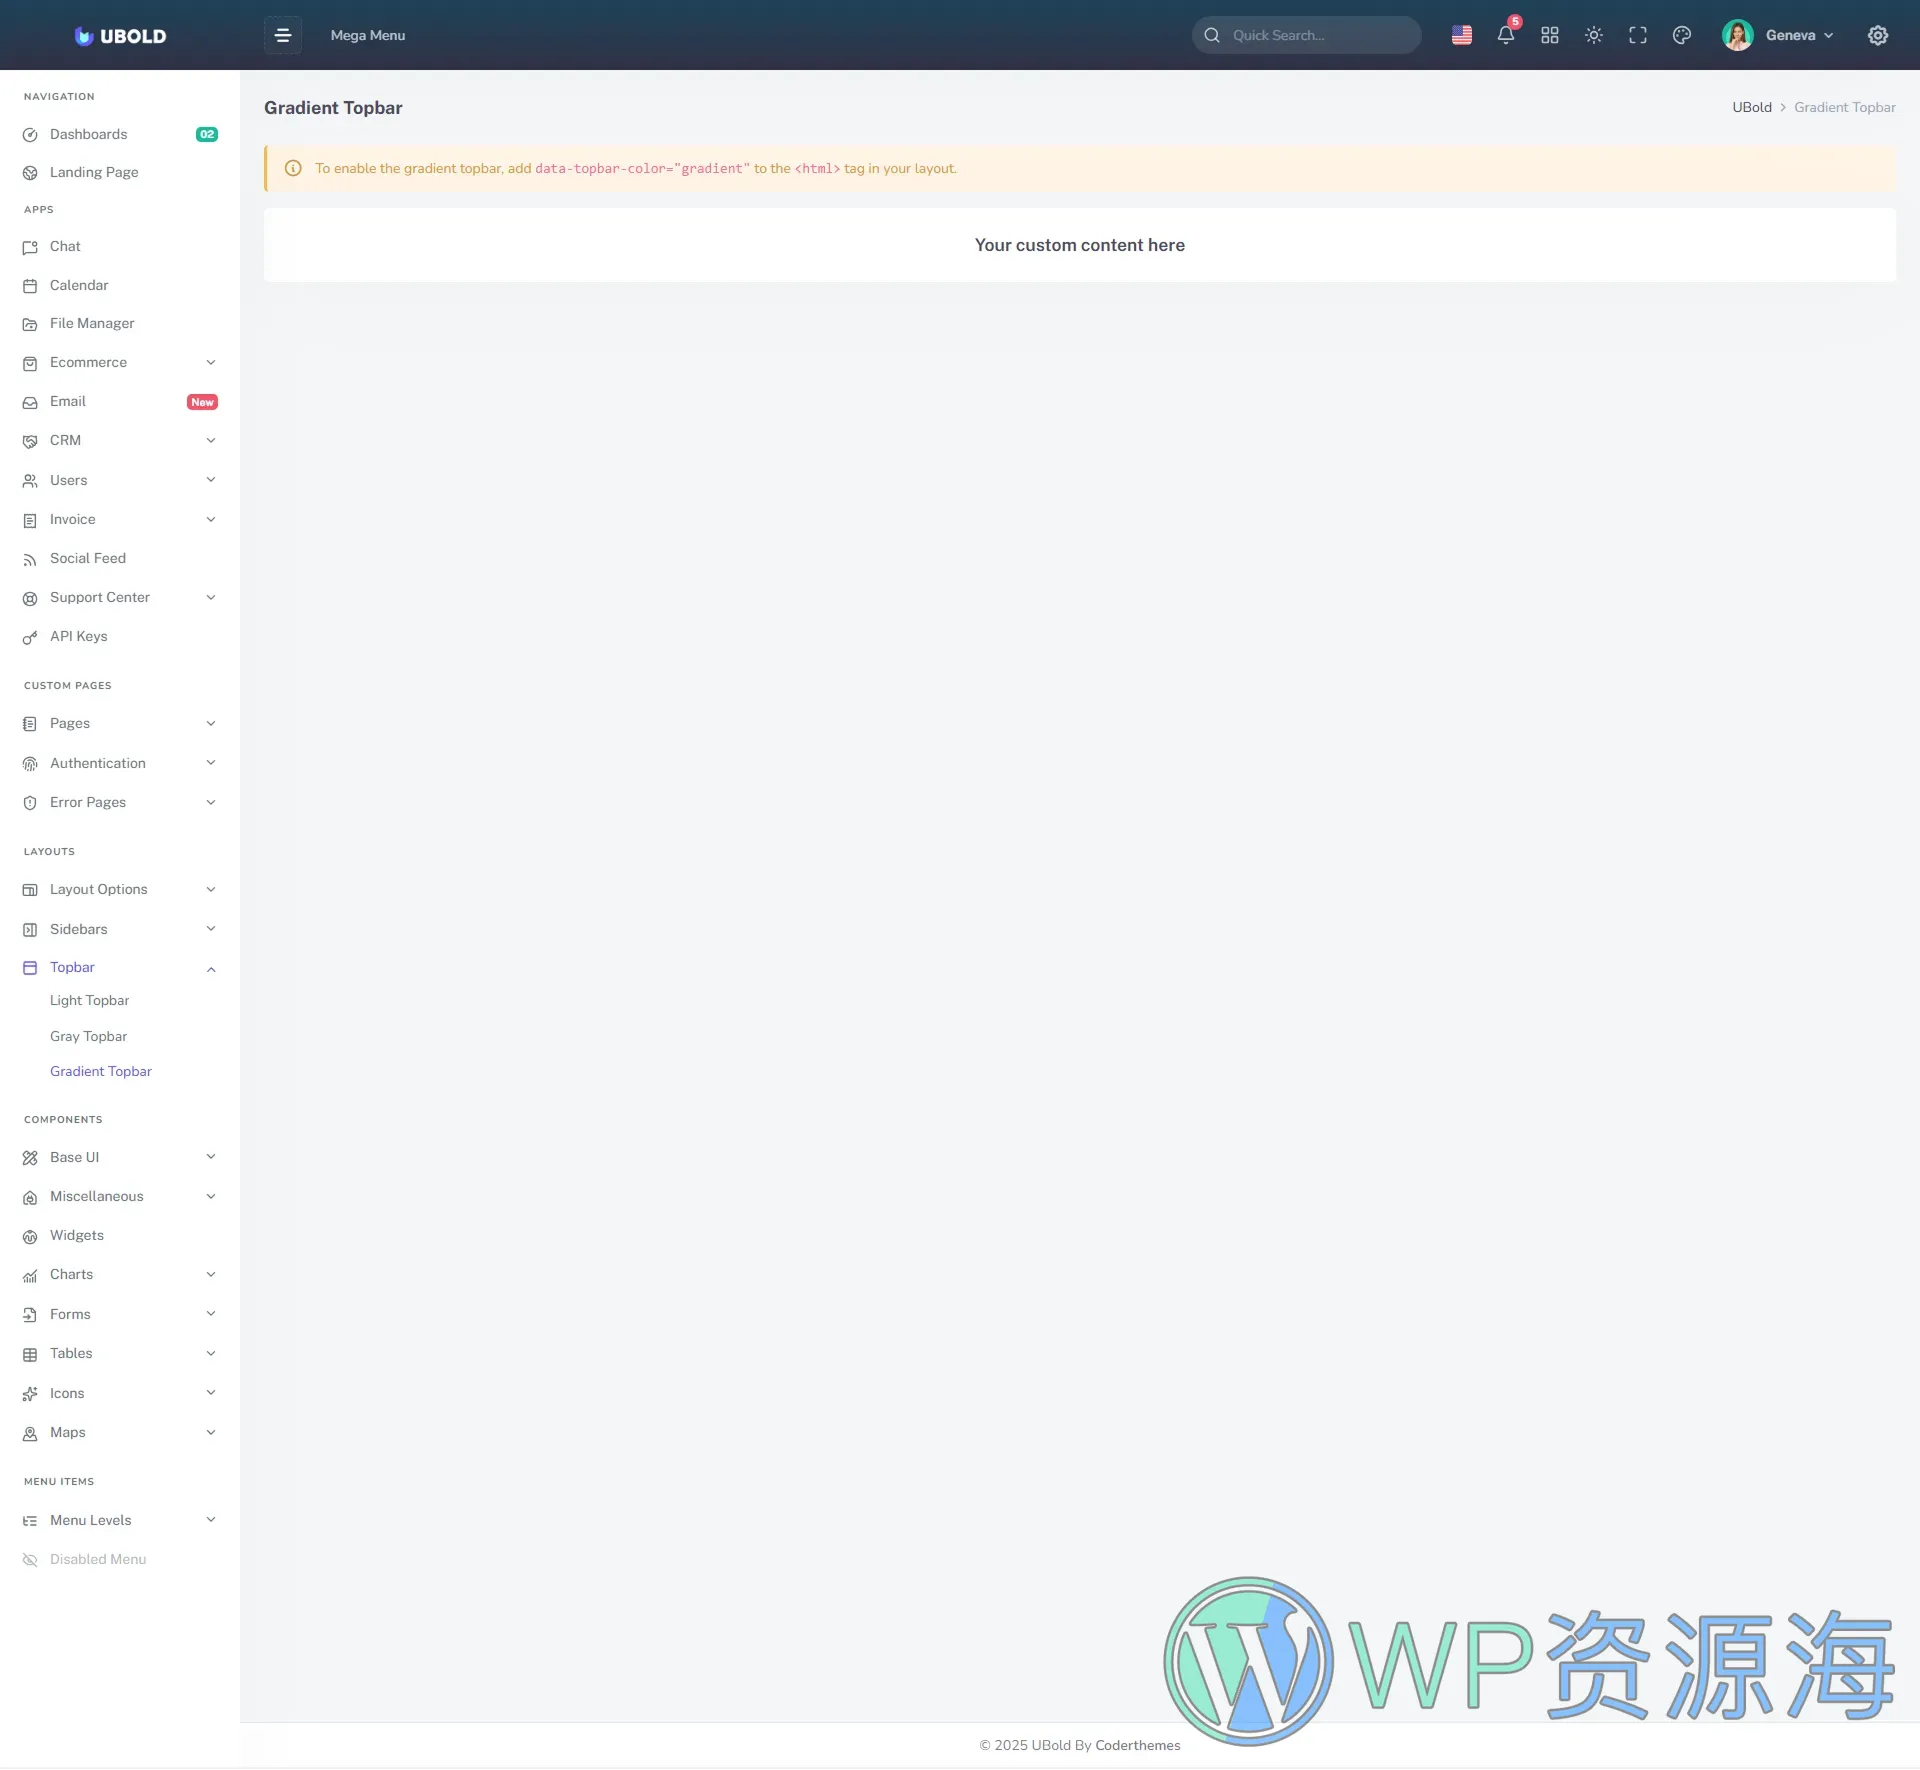Open the Mega Menu
The height and width of the screenshot is (1770, 1920).
tap(368, 35)
